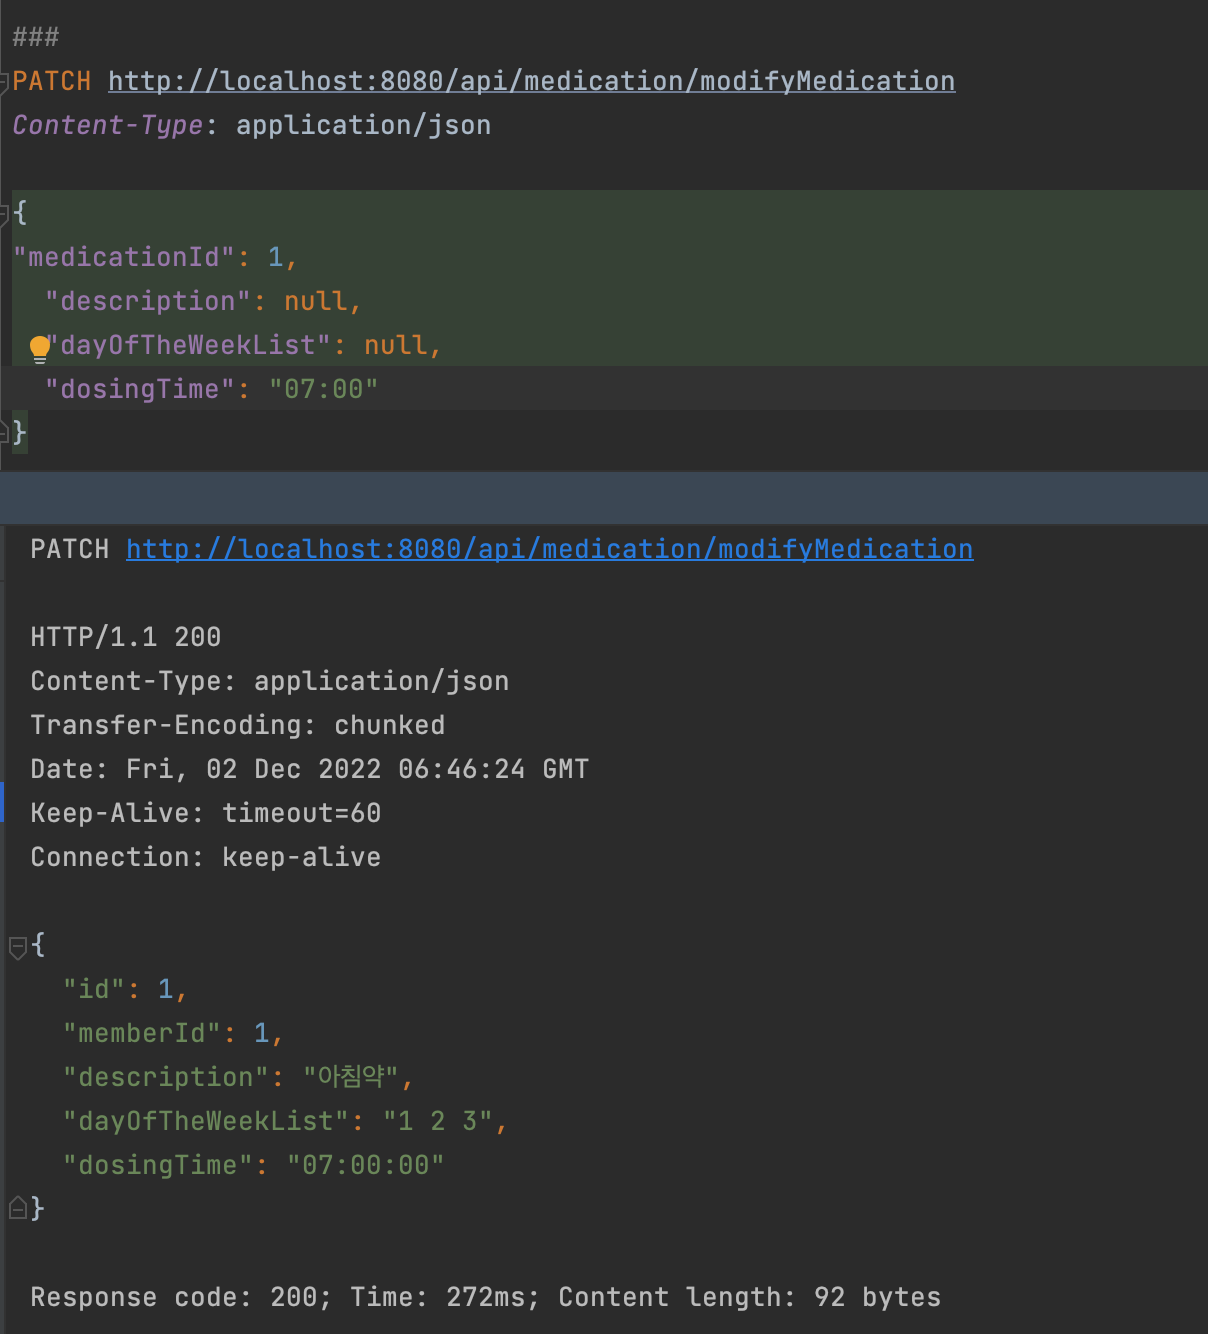1208x1334 pixels.
Task: Click the HTTP/1.1 200 status line
Action: tap(126, 637)
